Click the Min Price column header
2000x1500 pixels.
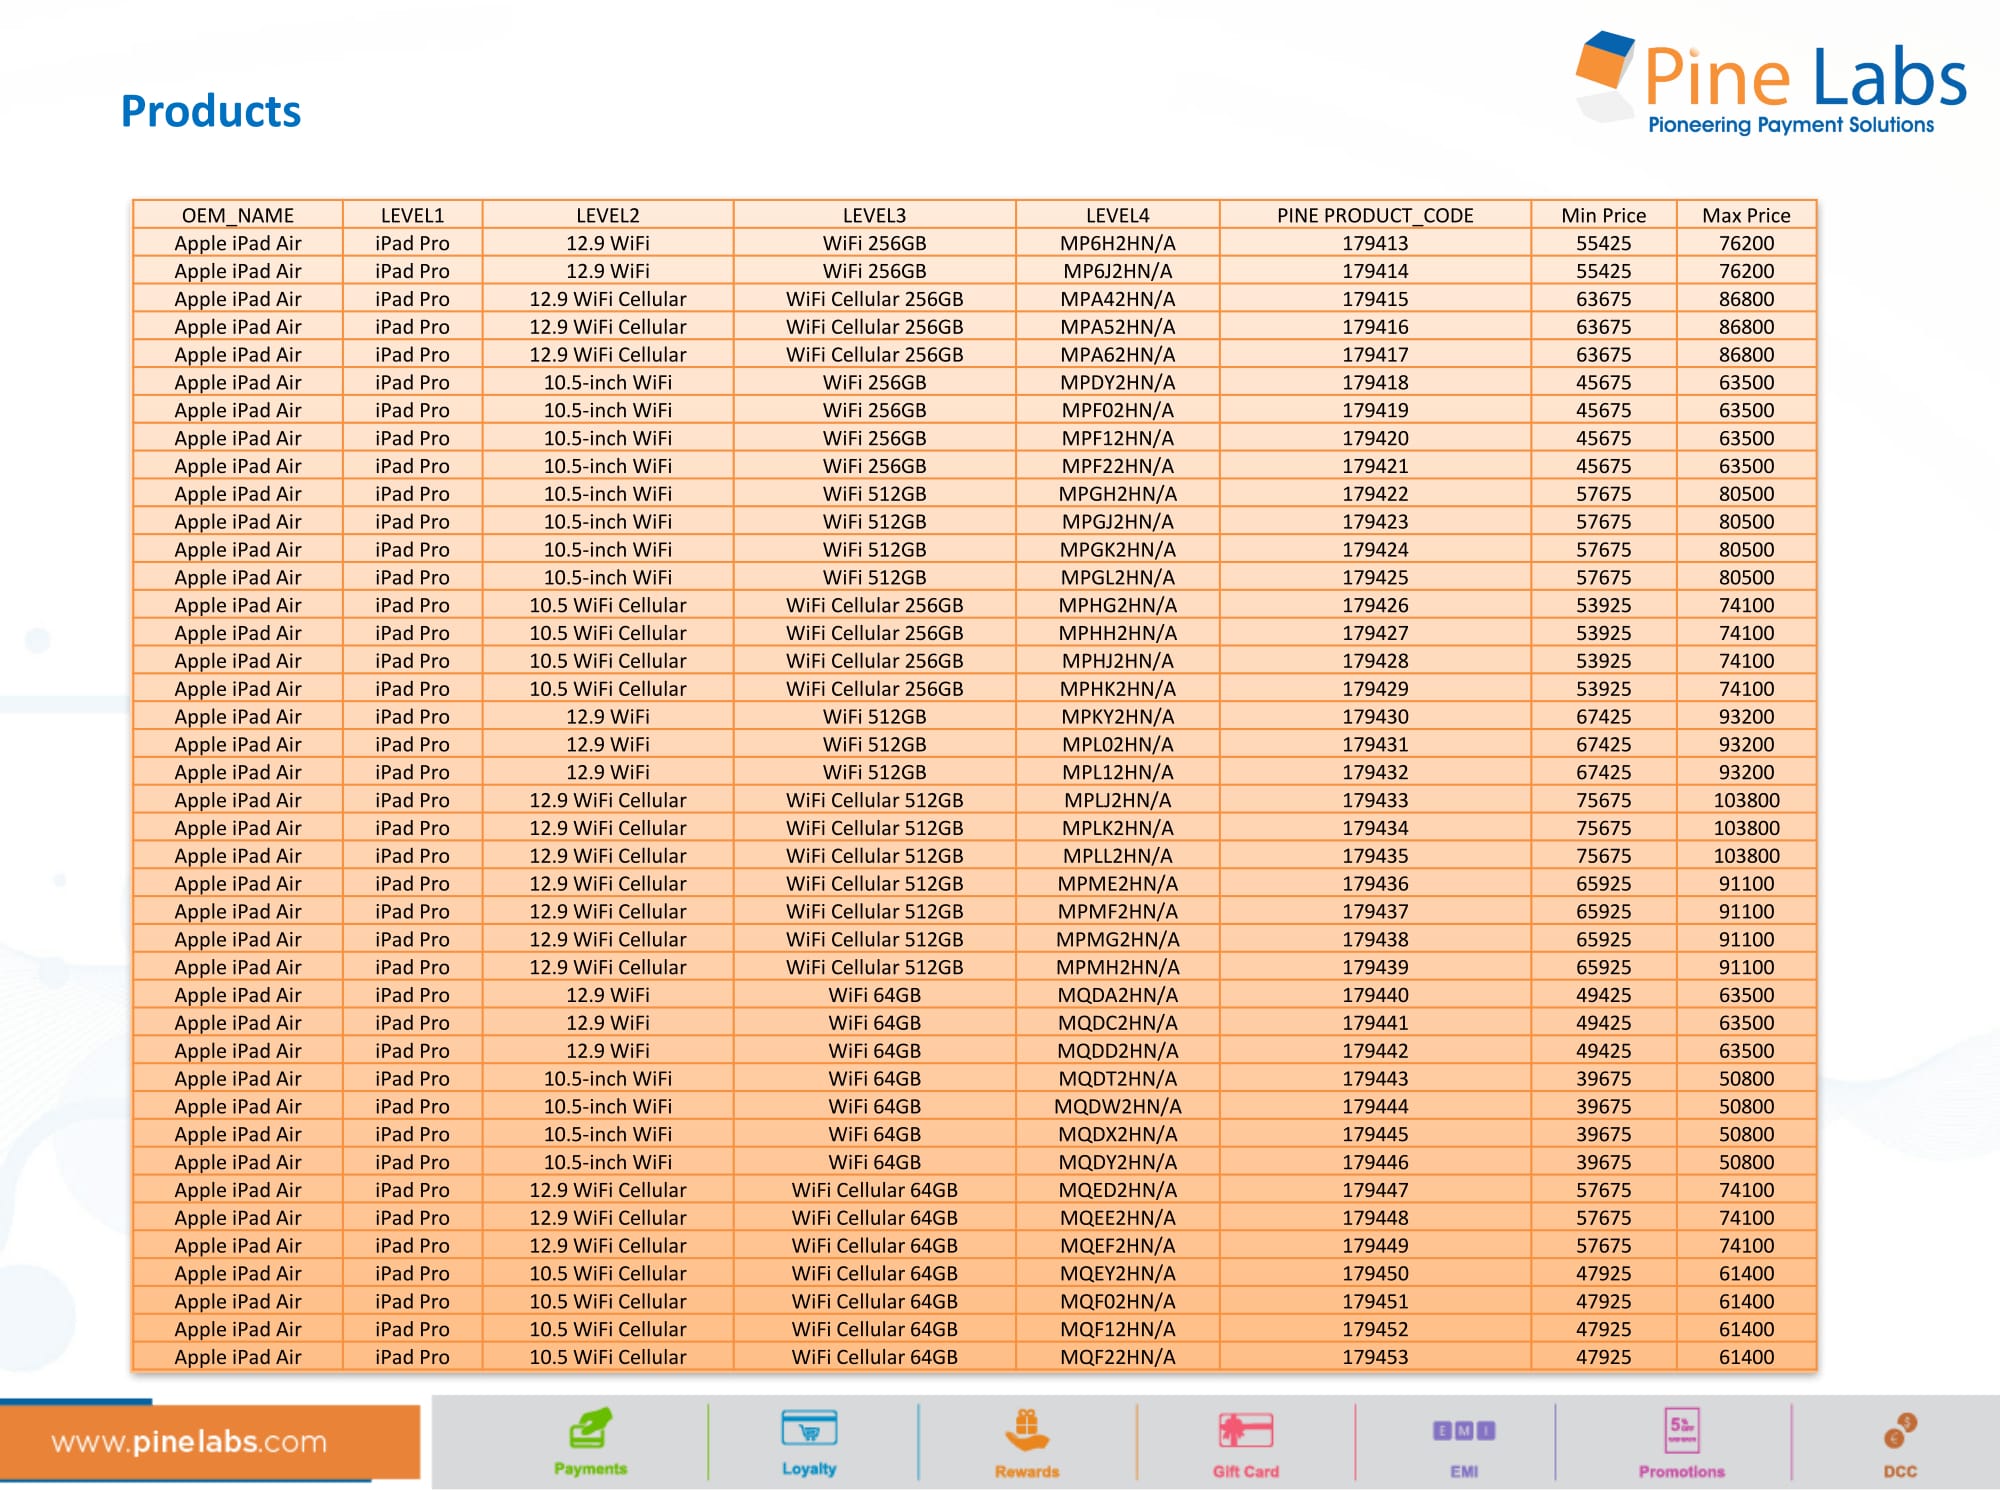(x=1603, y=215)
